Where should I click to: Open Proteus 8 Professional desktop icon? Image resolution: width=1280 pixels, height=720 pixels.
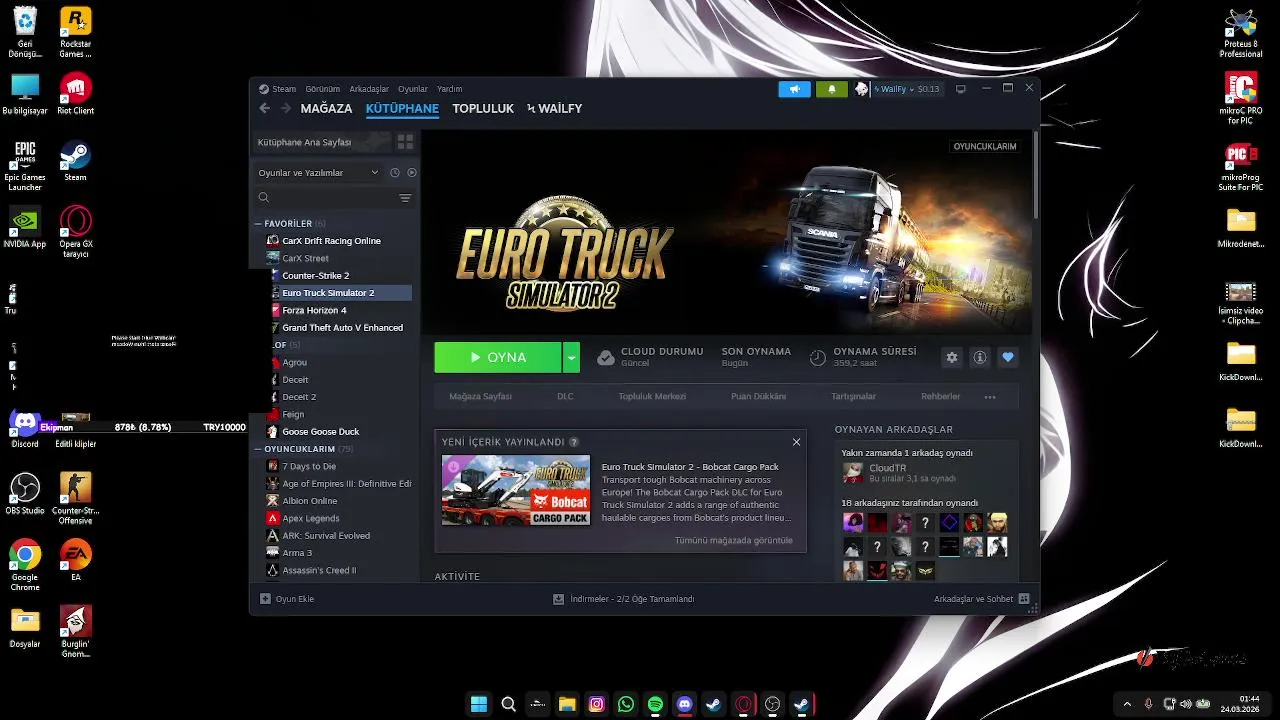pos(1241,33)
